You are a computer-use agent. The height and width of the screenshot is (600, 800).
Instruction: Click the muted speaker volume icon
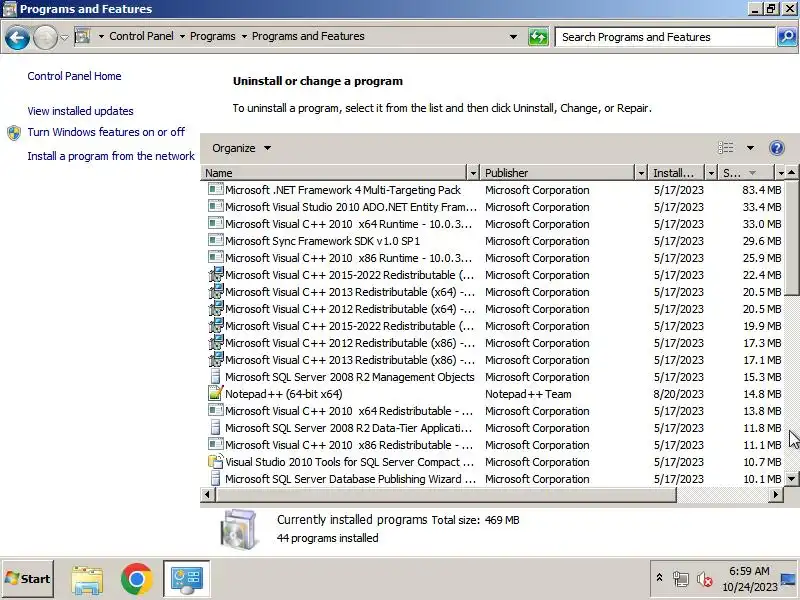coord(705,579)
